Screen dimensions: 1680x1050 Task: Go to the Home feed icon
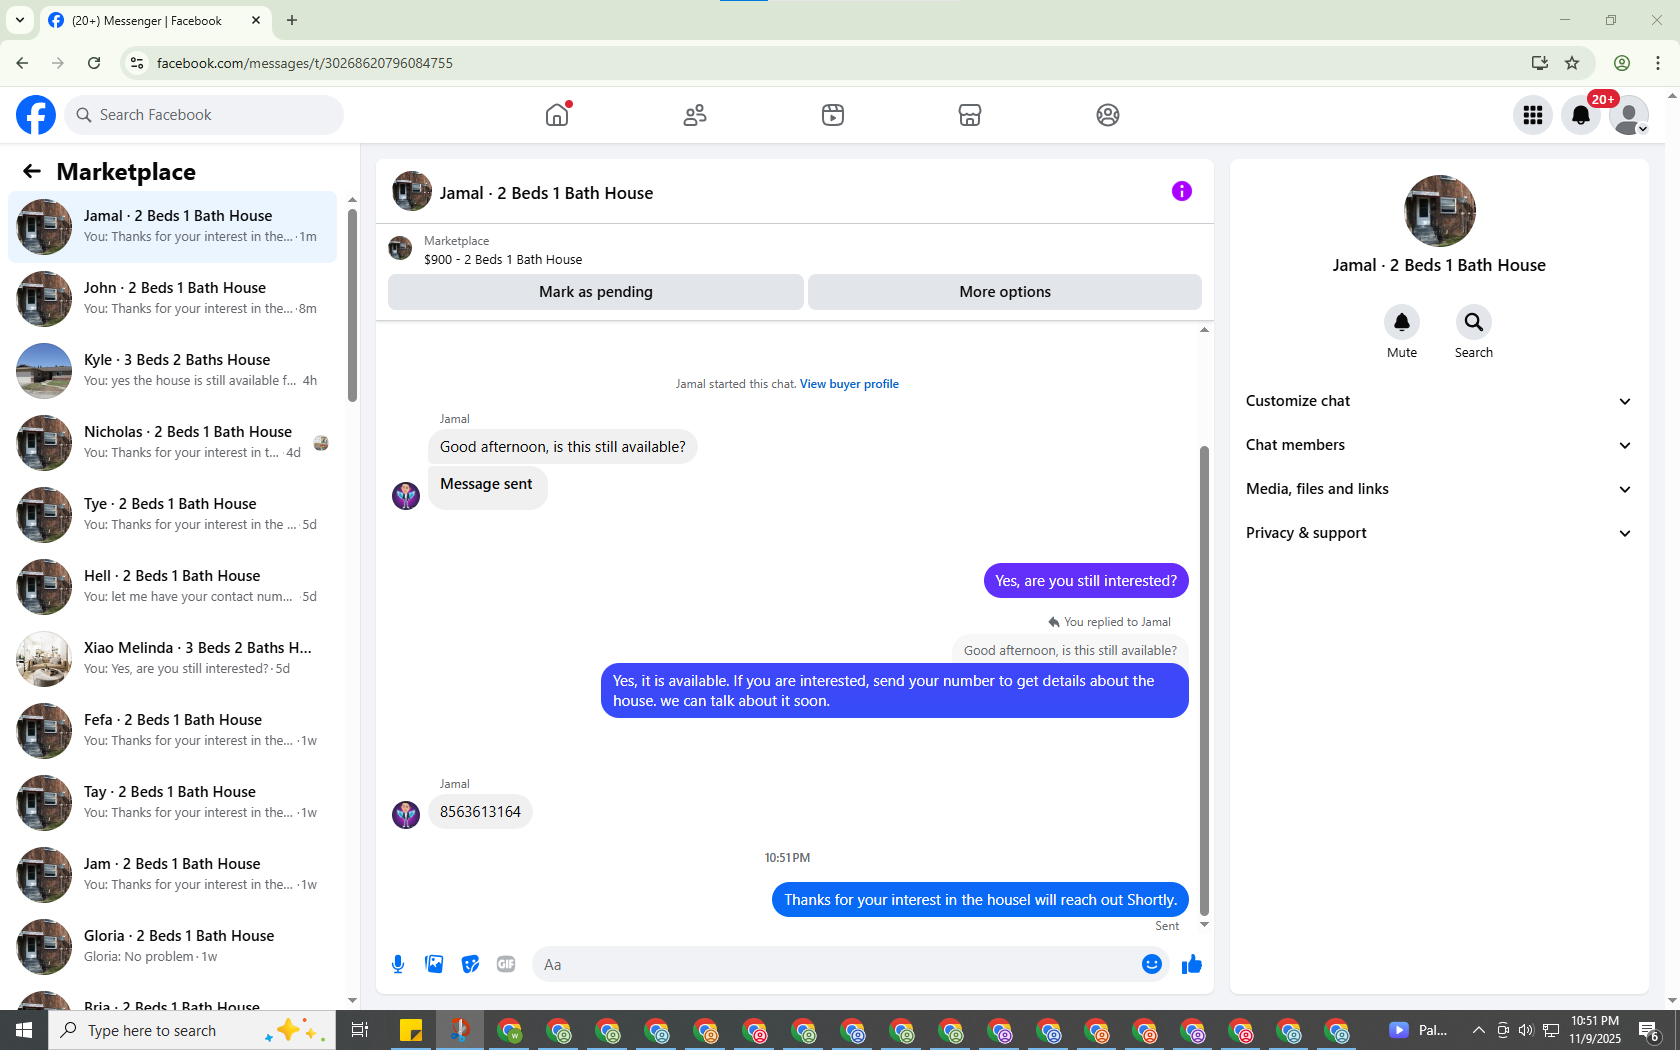[557, 115]
